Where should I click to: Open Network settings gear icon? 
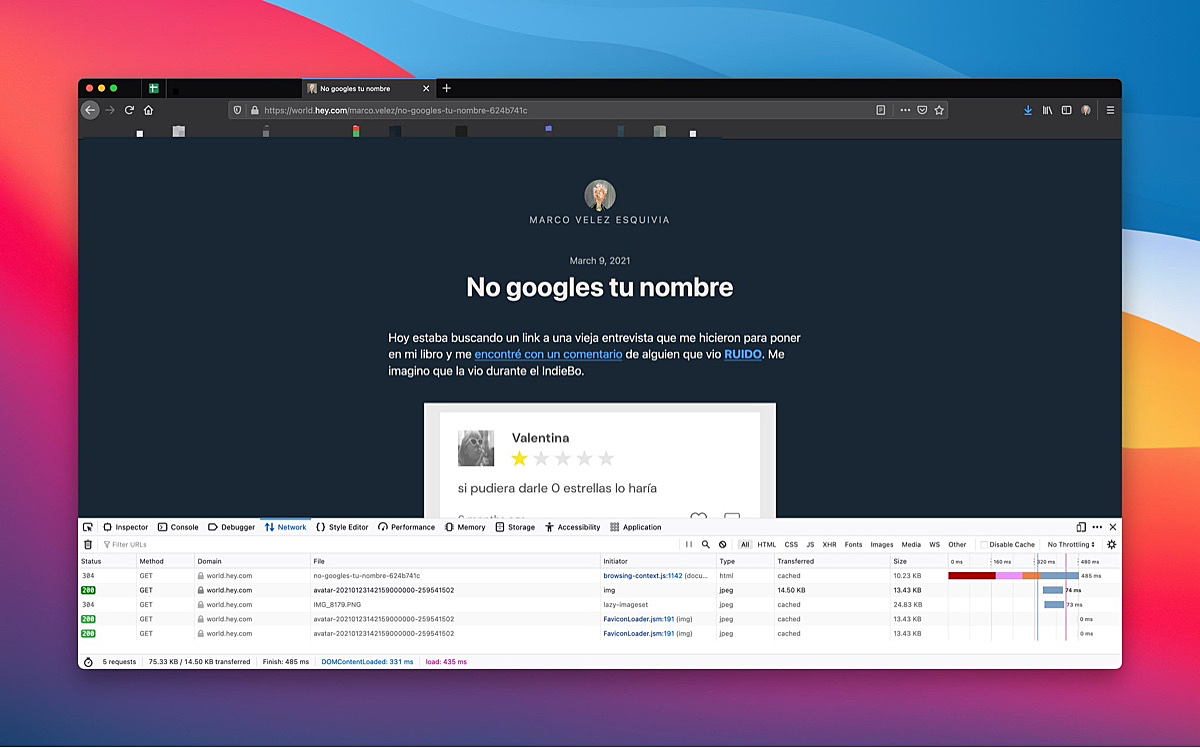point(1111,544)
